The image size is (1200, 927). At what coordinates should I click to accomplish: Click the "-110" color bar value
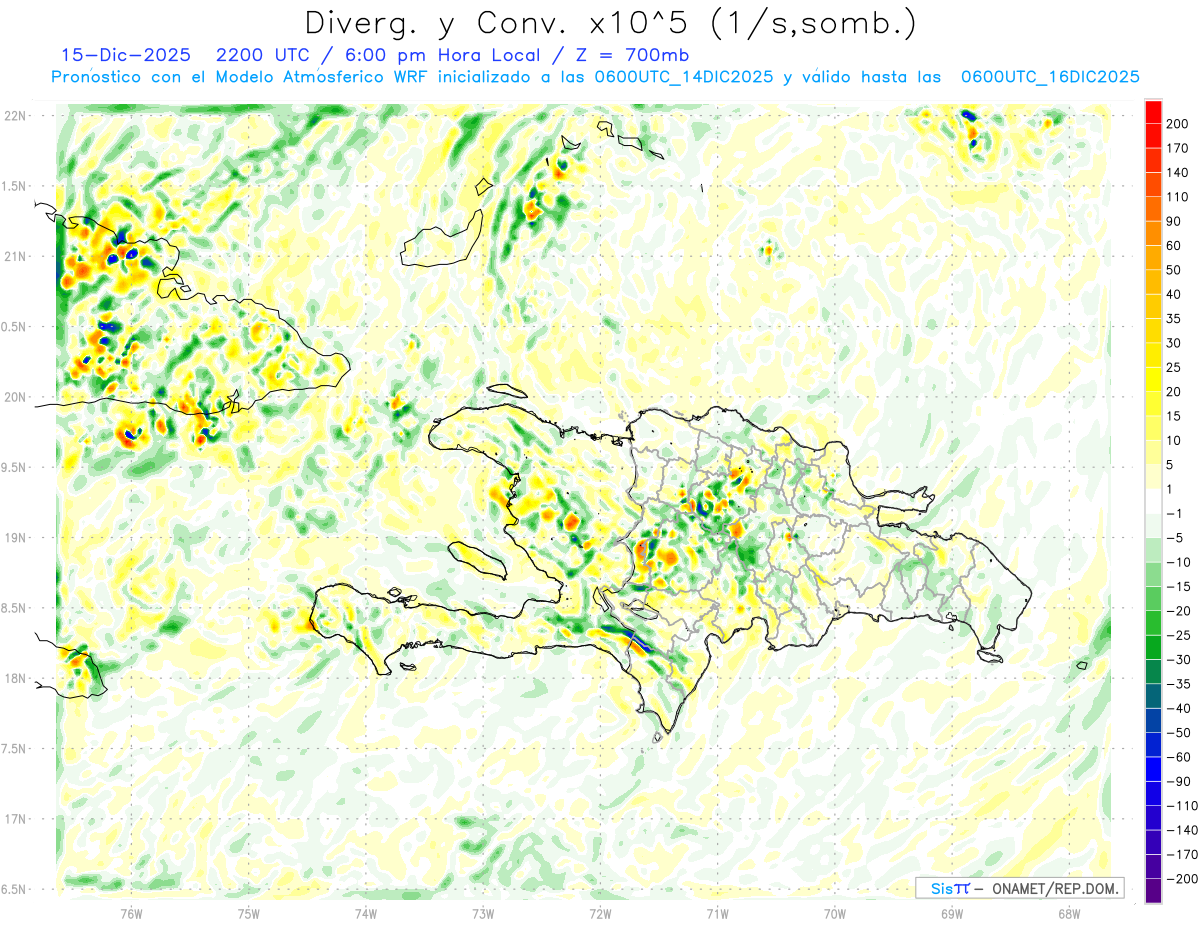(1181, 805)
